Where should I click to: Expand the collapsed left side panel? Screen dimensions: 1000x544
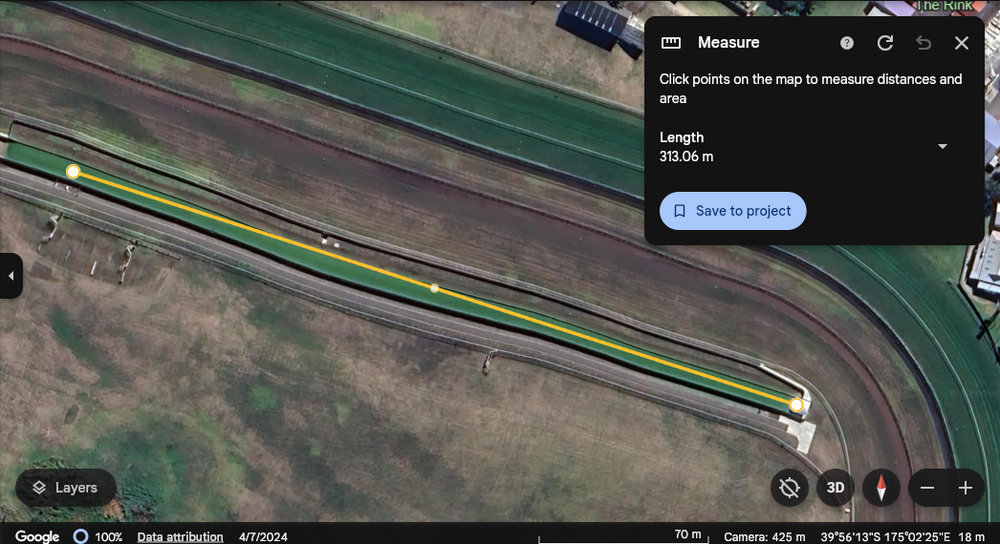point(10,276)
